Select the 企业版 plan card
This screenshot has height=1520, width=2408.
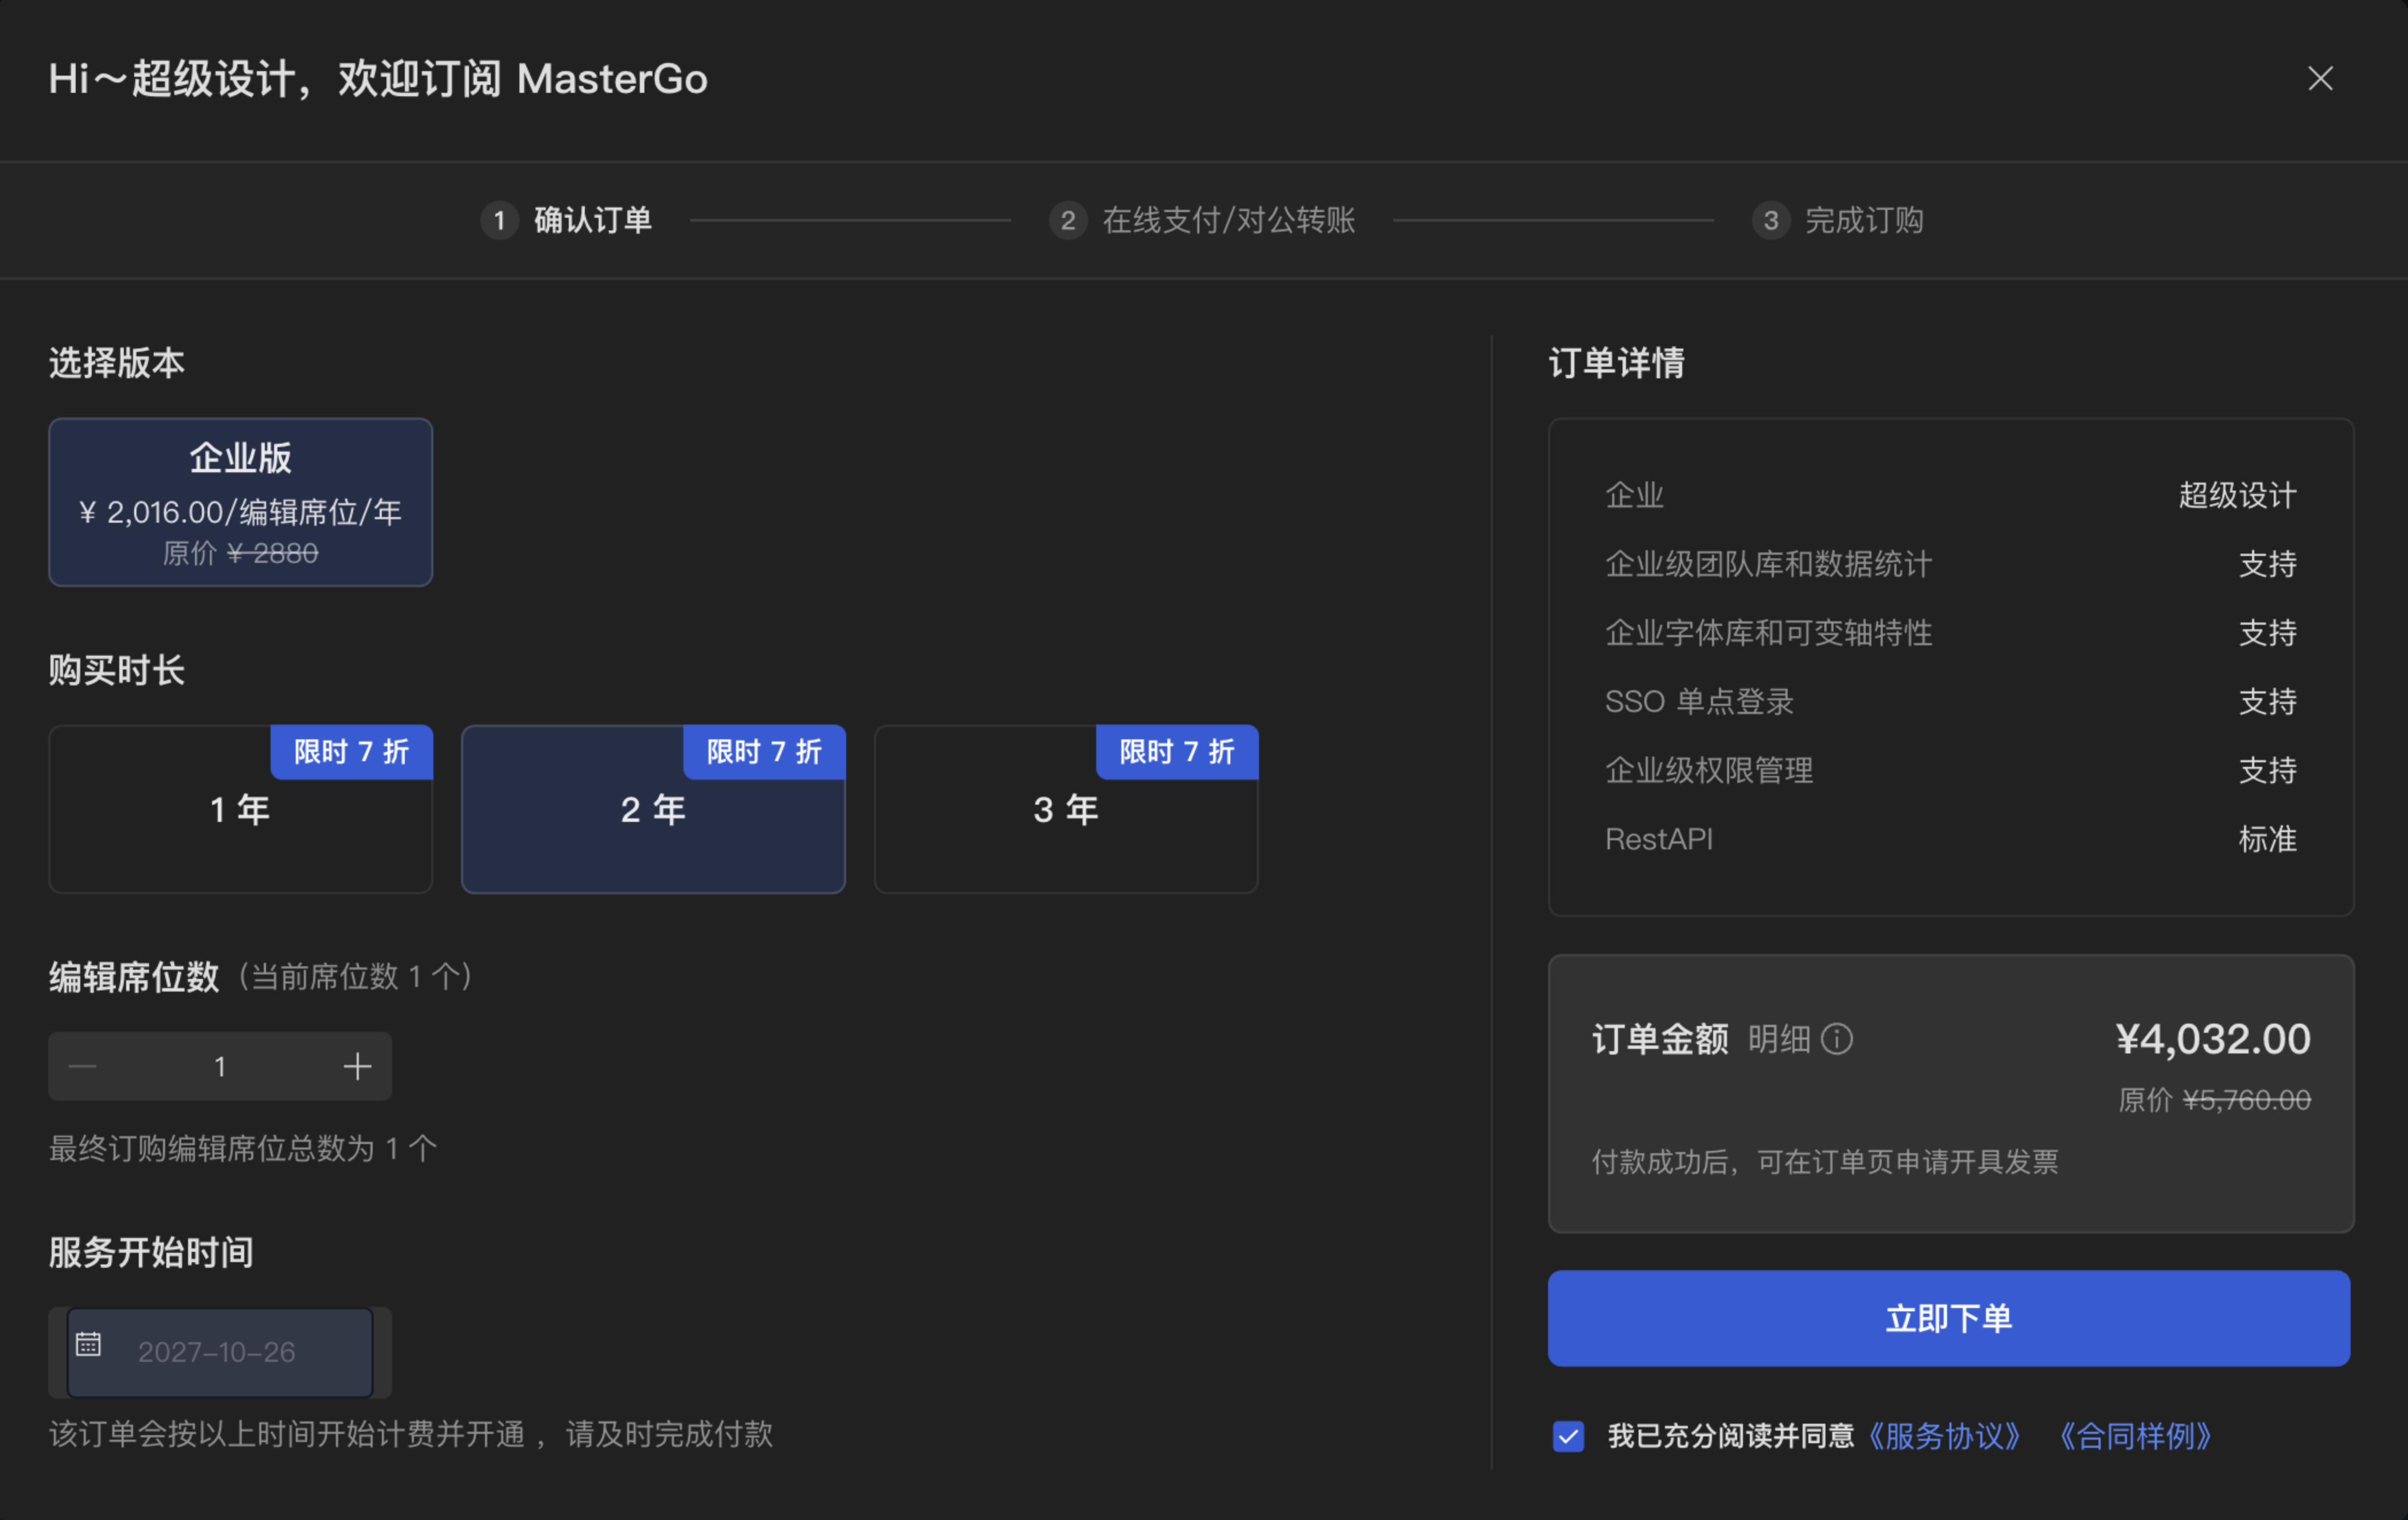(x=241, y=502)
